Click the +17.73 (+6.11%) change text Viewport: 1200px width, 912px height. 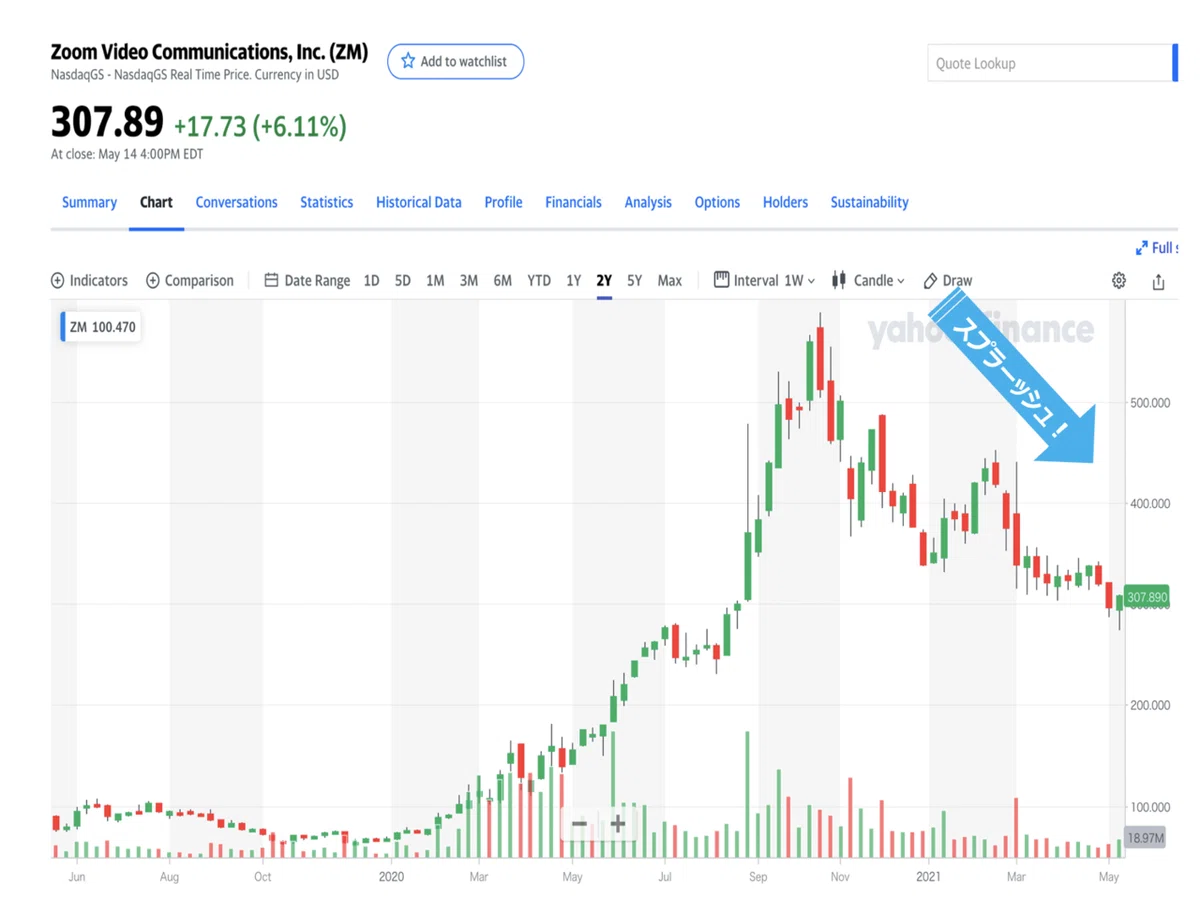pos(260,126)
